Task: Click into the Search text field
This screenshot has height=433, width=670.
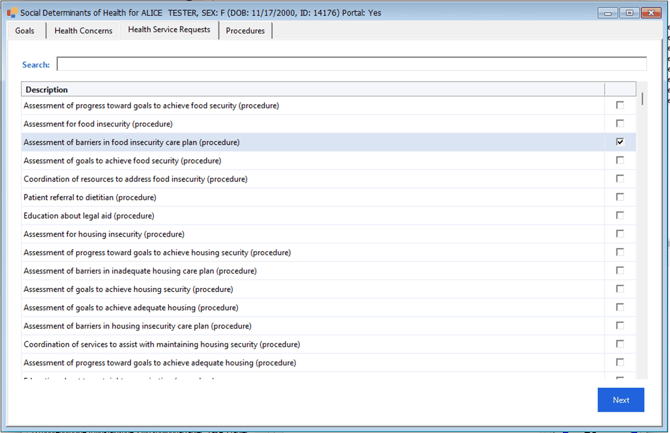Action: point(350,65)
